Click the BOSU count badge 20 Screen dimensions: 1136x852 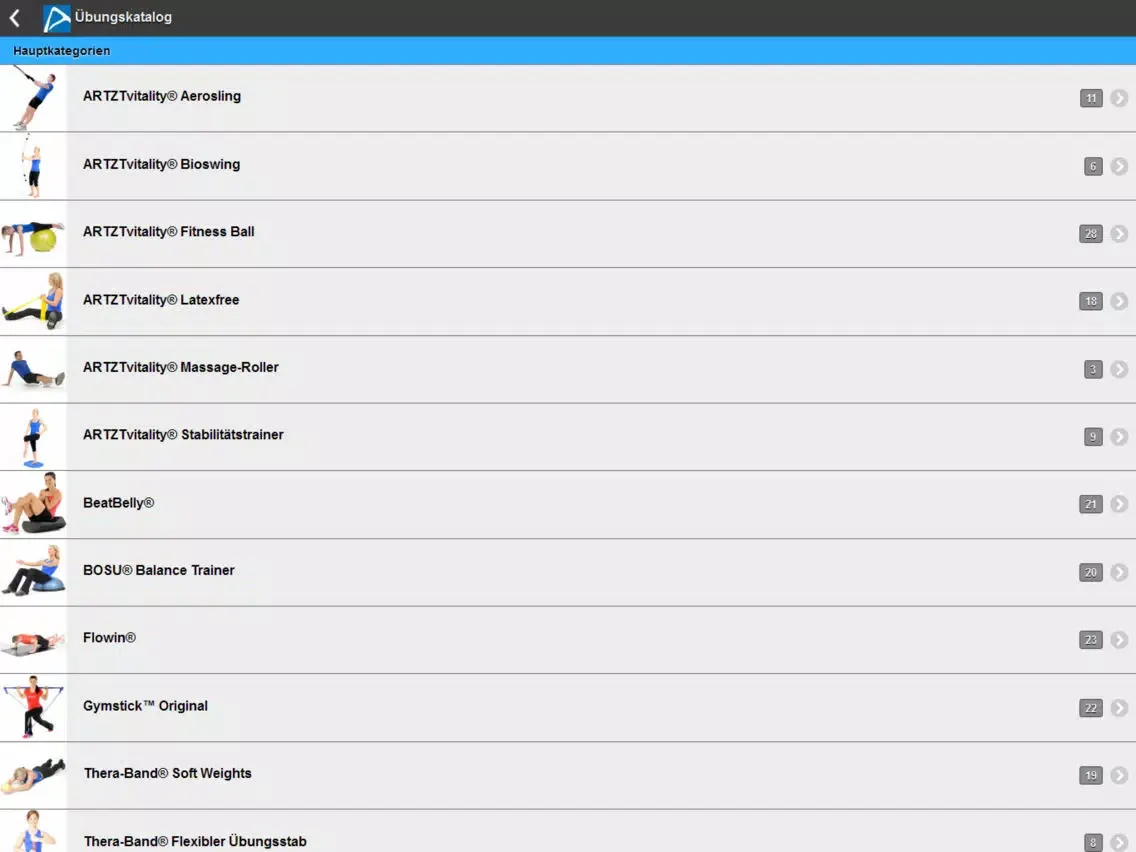pos(1091,572)
